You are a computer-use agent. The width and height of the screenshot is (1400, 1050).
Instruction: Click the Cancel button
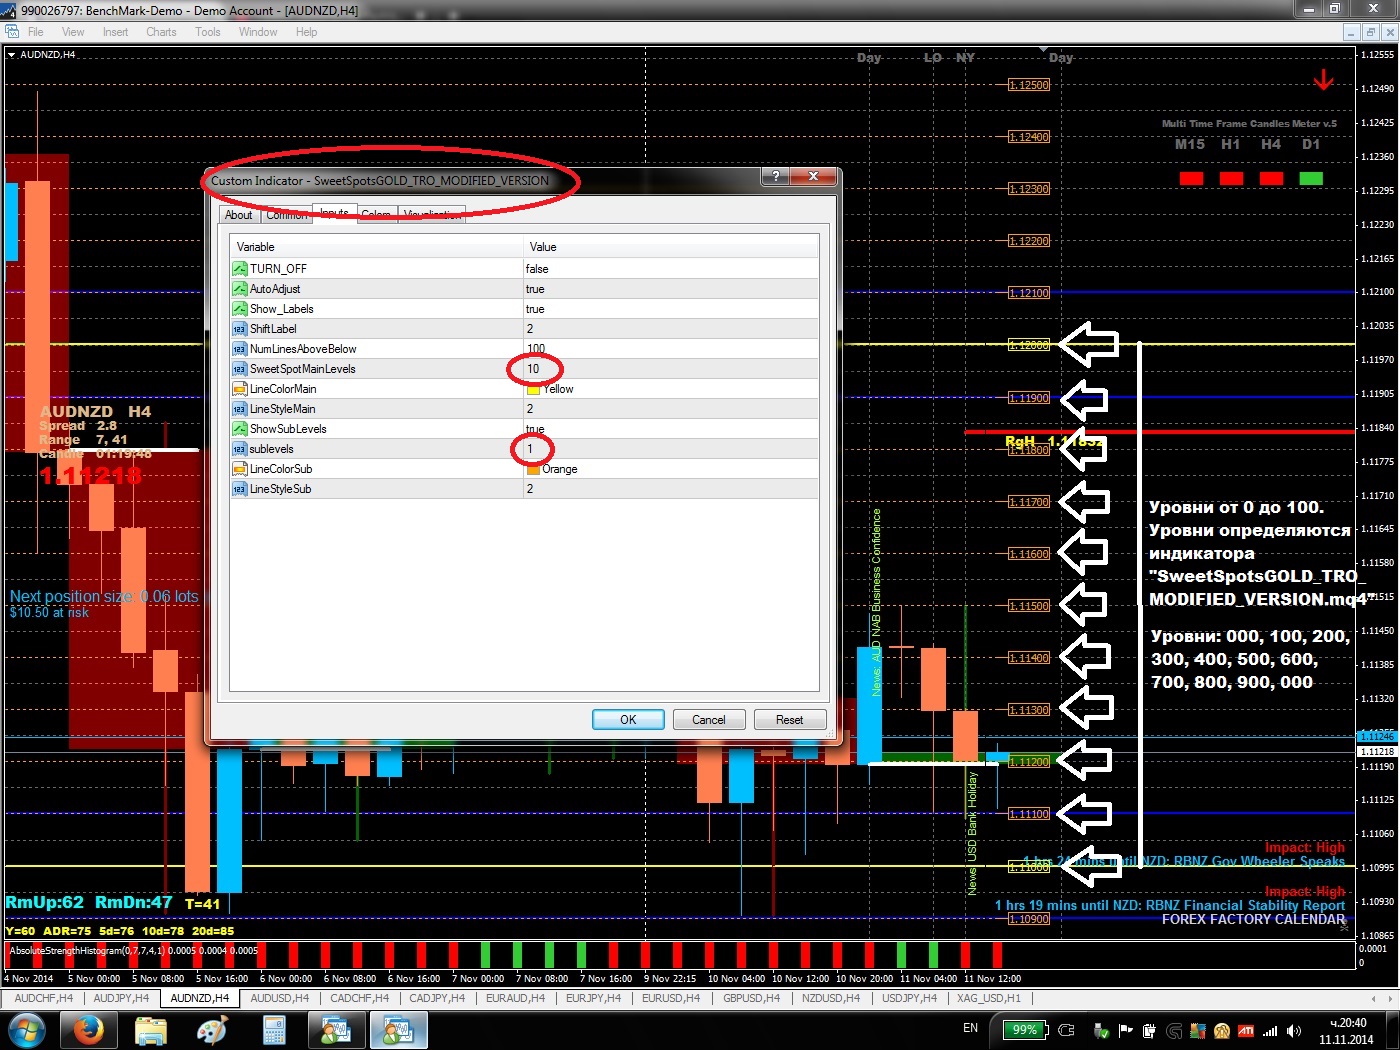[709, 719]
